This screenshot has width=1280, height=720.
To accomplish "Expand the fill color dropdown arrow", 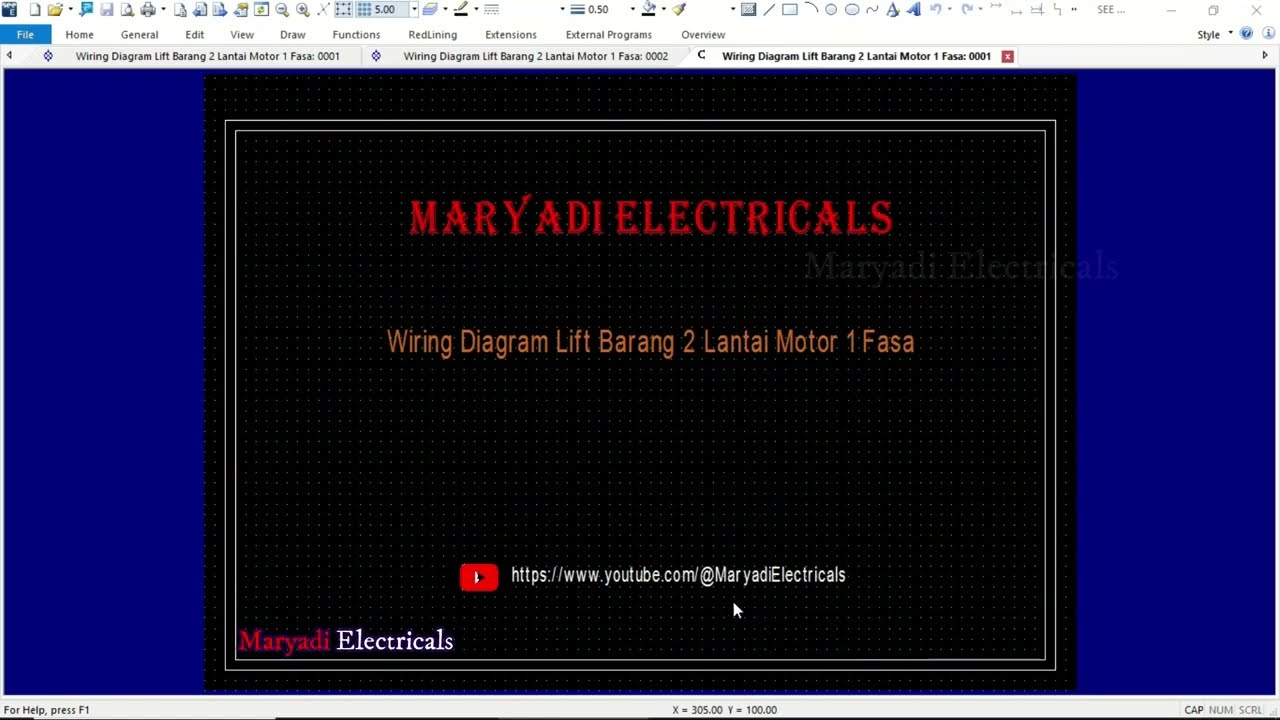I will coord(664,9).
